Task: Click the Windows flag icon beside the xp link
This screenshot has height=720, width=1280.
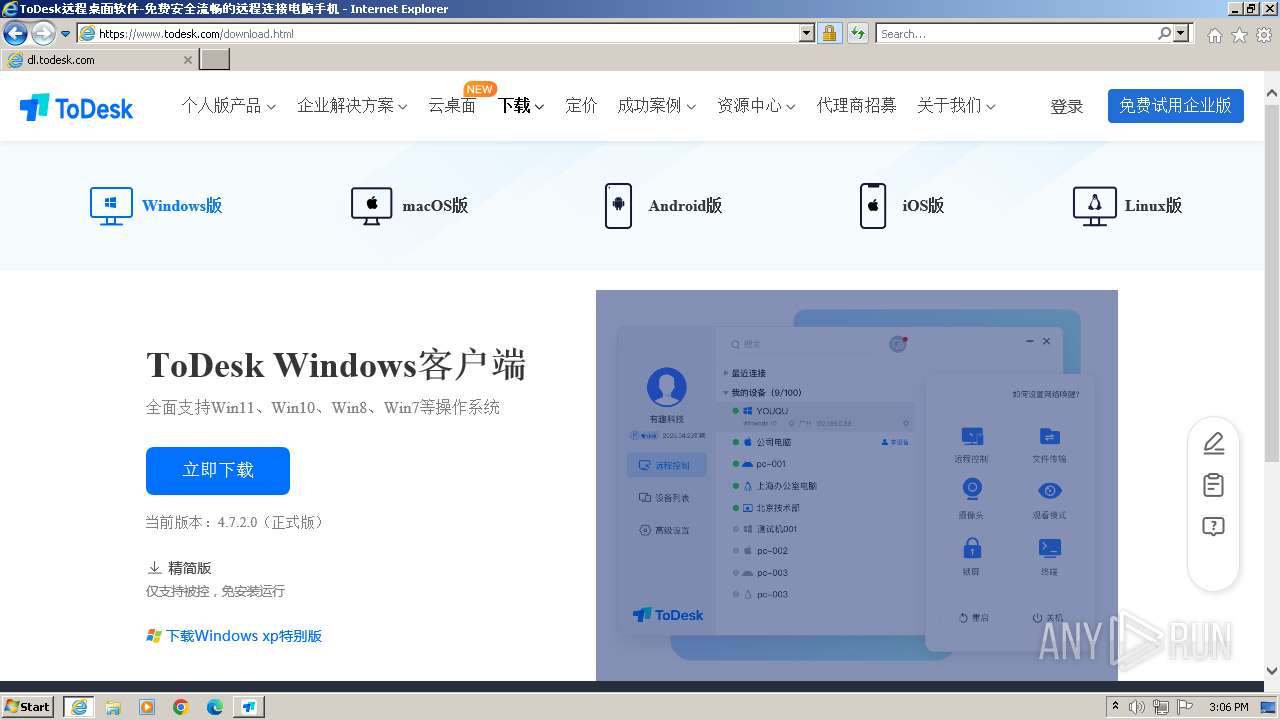Action: 153,636
